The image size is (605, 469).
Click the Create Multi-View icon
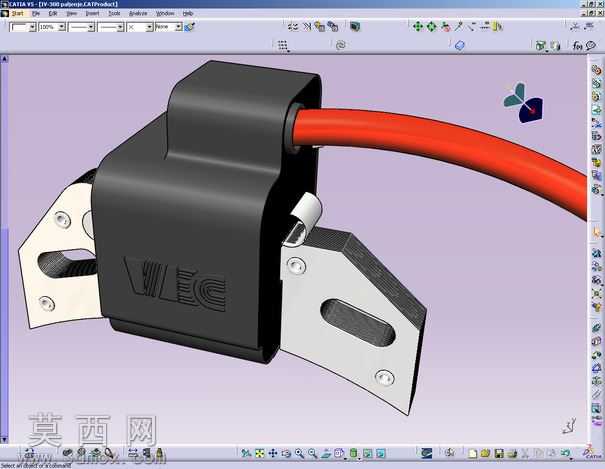(339, 454)
